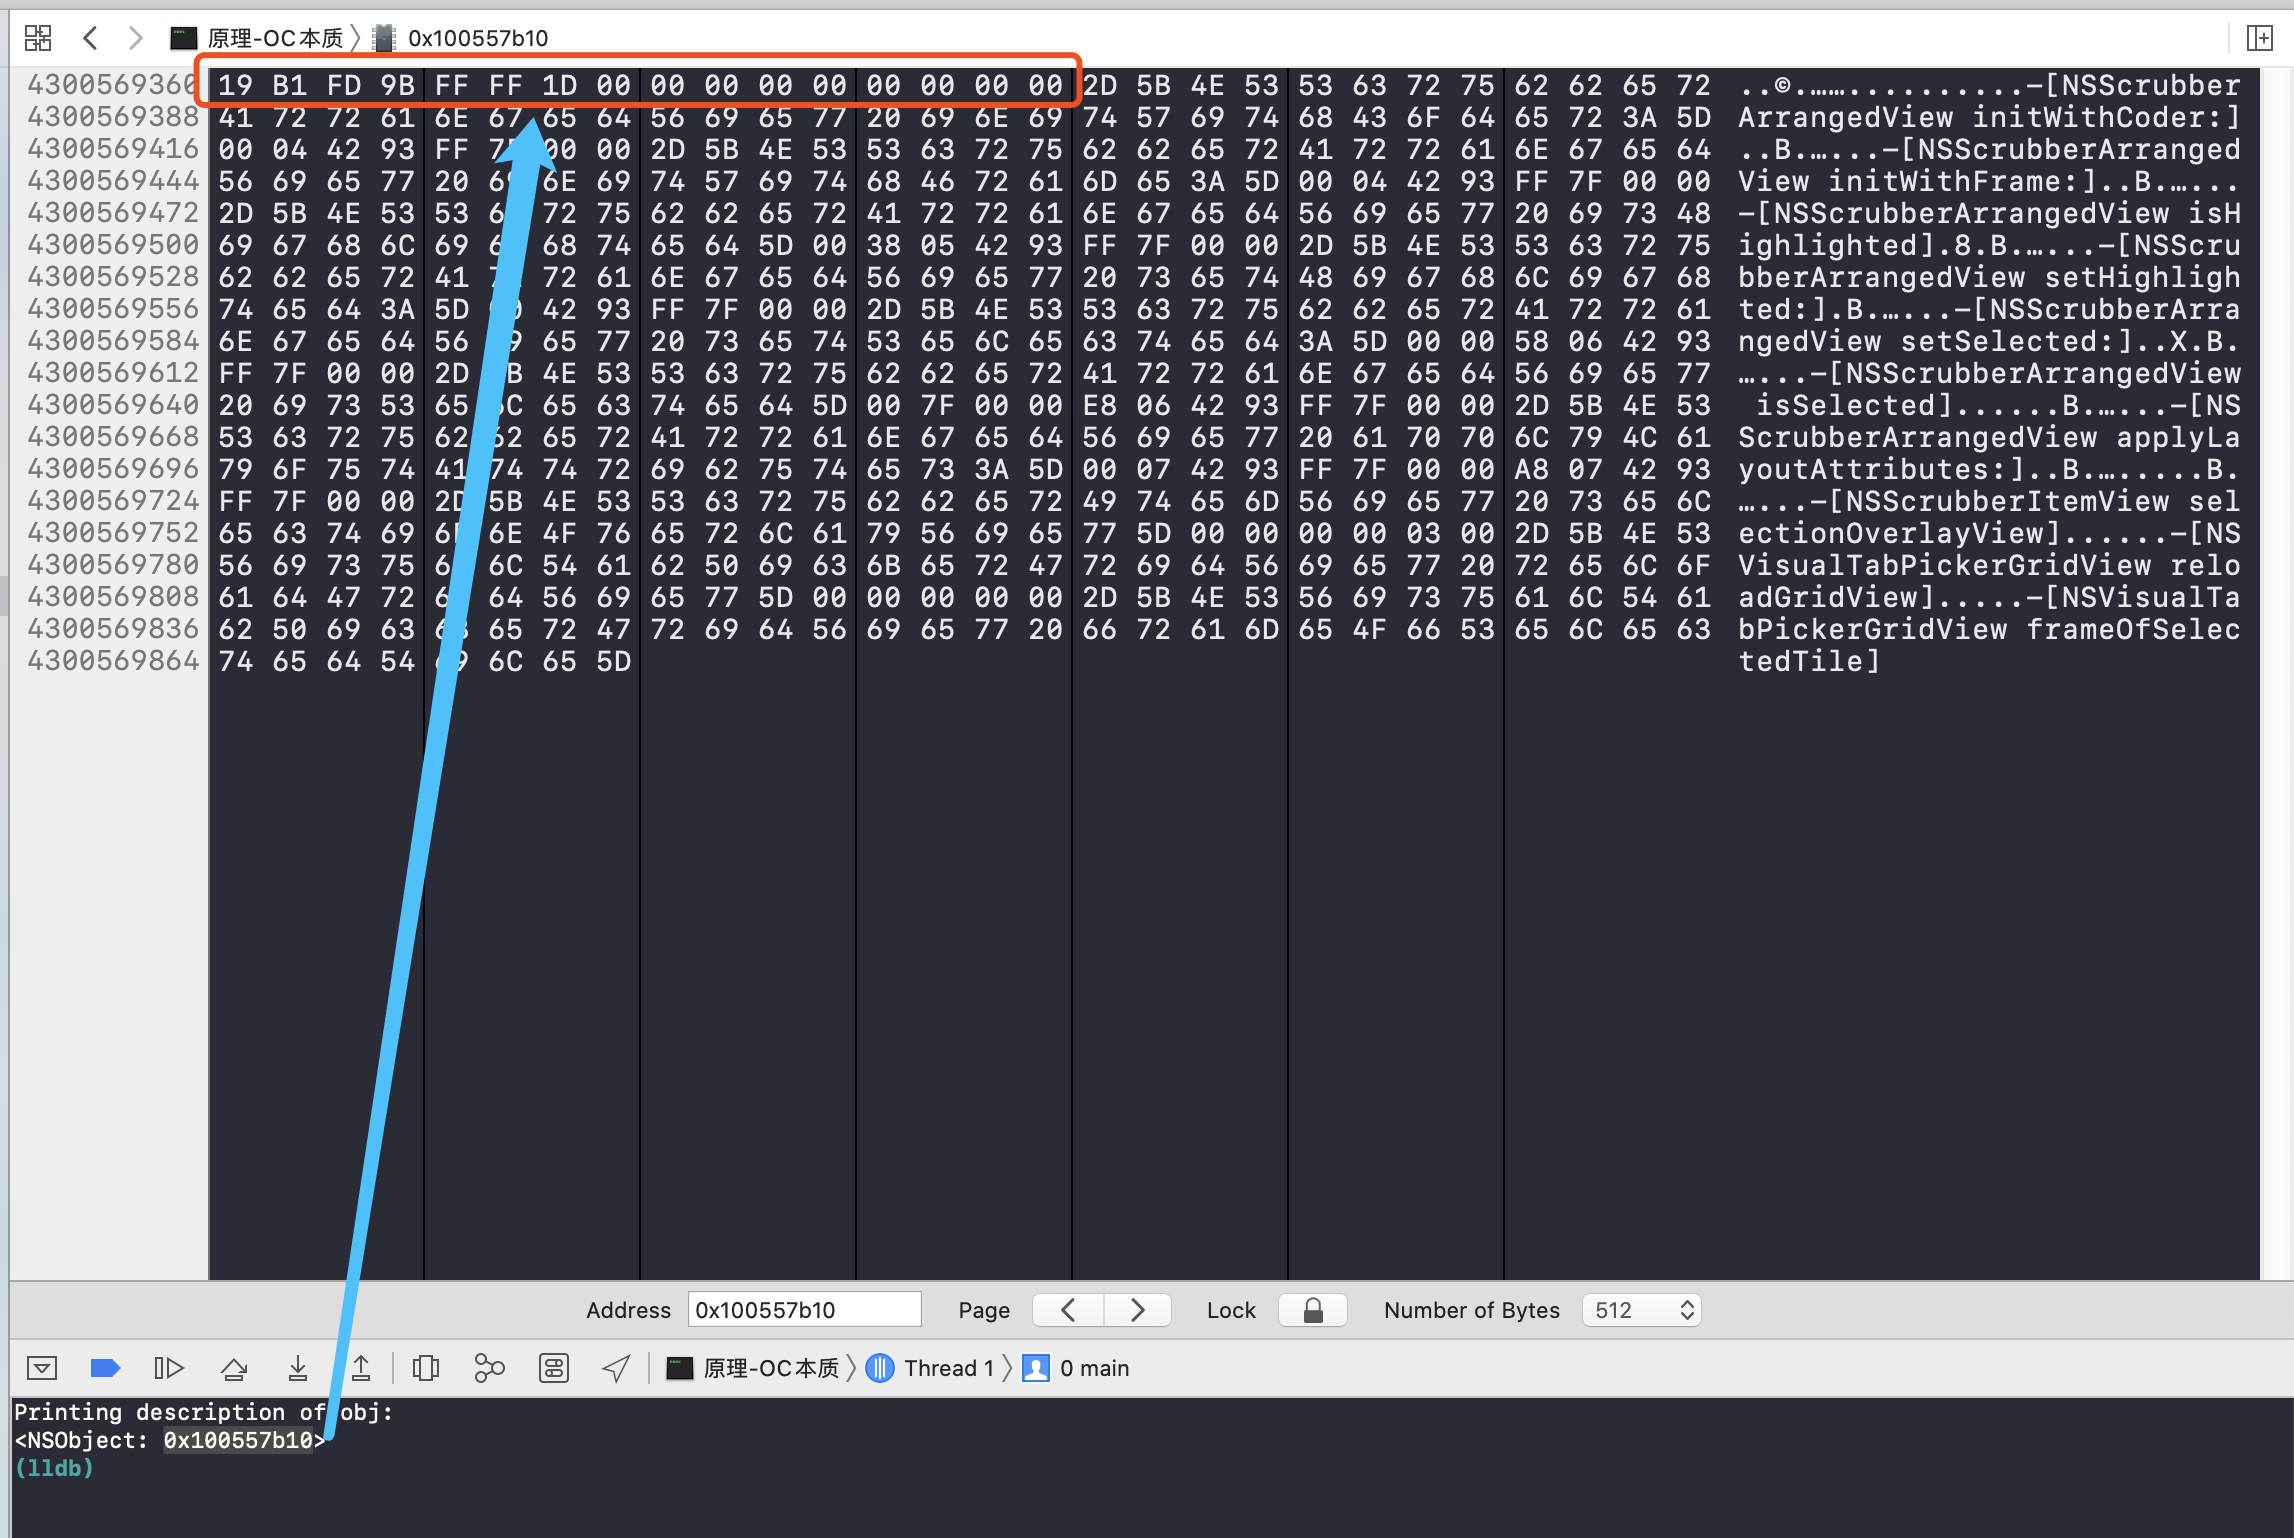Open Debug View Hierarchy
This screenshot has height=1538, width=2294.
point(426,1367)
